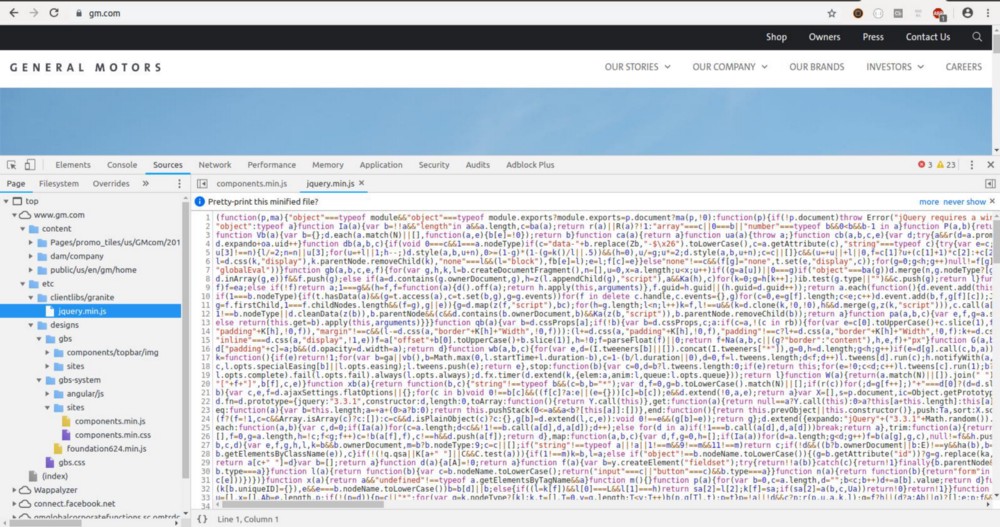1000x527 pixels.
Task: Switch to components.min.js editor tab
Action: pos(251,184)
